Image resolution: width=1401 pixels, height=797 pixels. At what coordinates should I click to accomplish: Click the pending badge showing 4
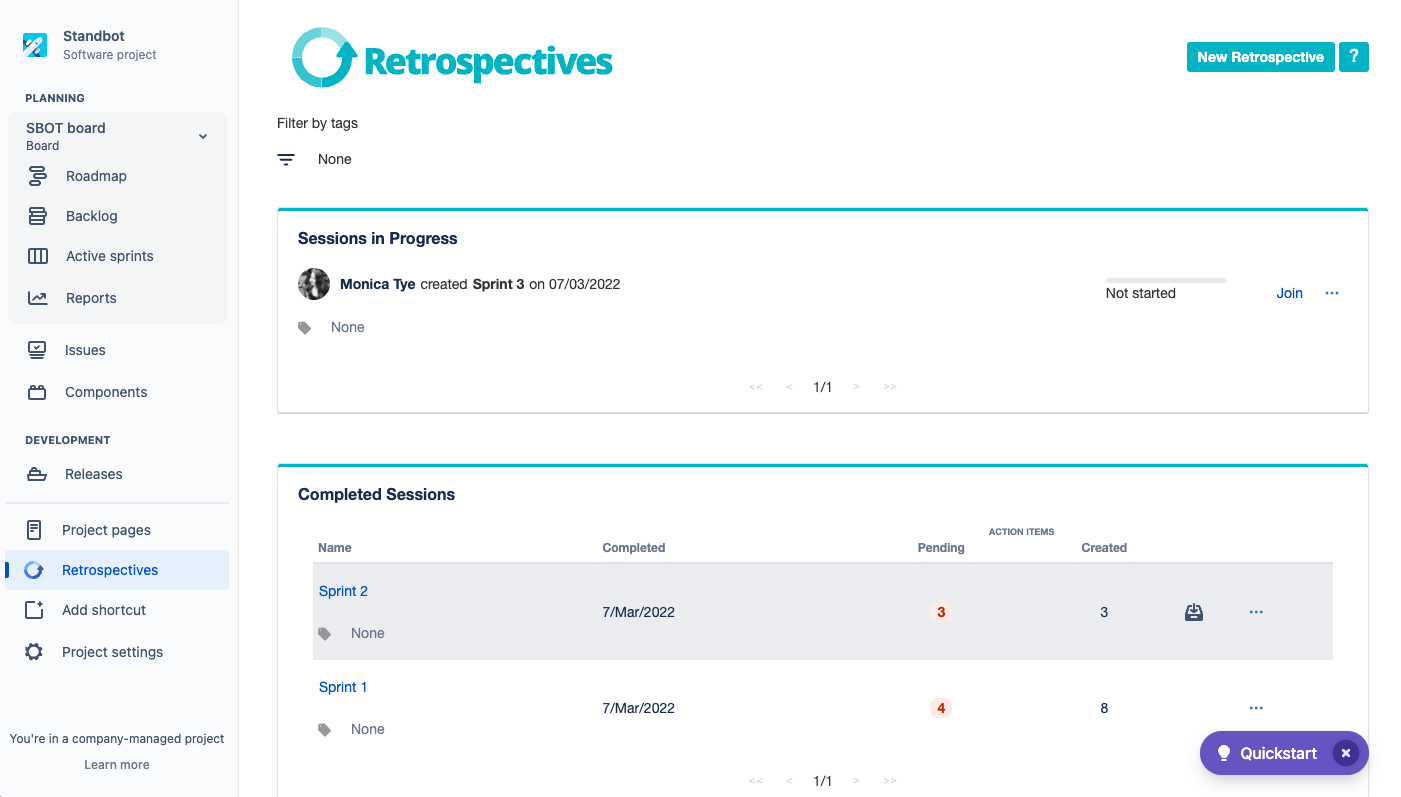tap(940, 708)
